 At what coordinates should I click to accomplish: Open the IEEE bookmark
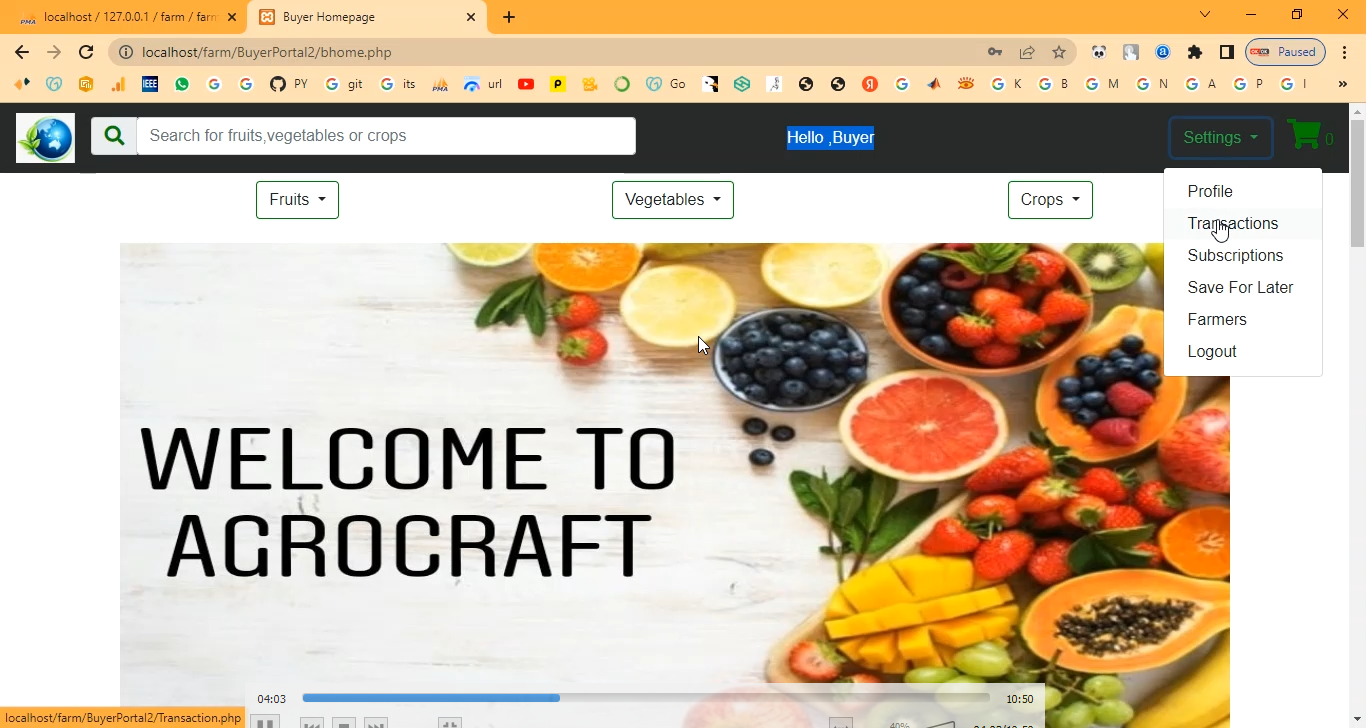pos(150,85)
